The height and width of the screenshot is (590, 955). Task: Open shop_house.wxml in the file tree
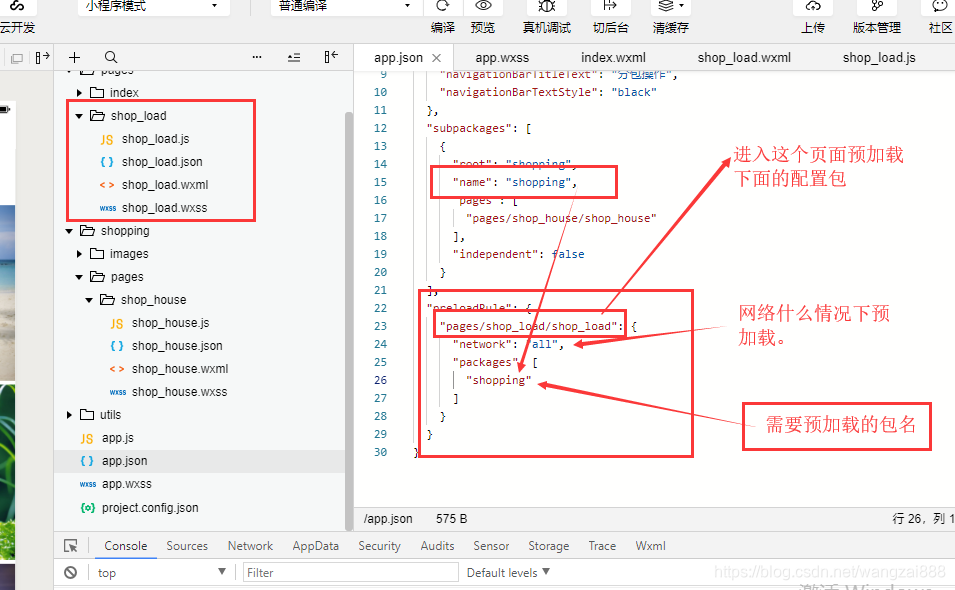coord(180,369)
